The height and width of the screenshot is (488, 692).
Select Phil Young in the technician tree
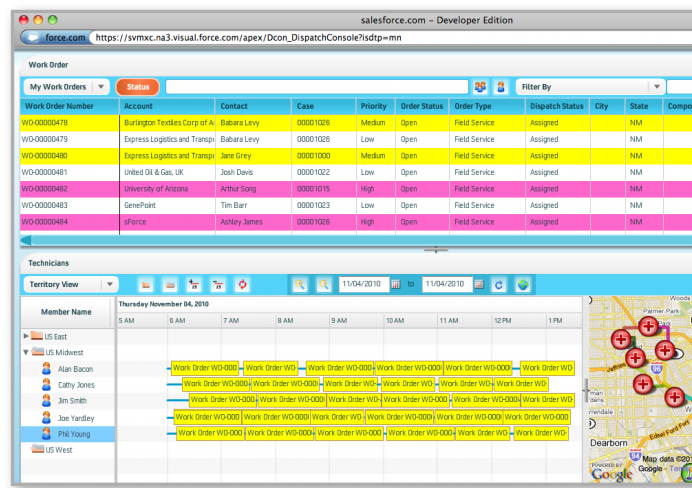(x=68, y=434)
